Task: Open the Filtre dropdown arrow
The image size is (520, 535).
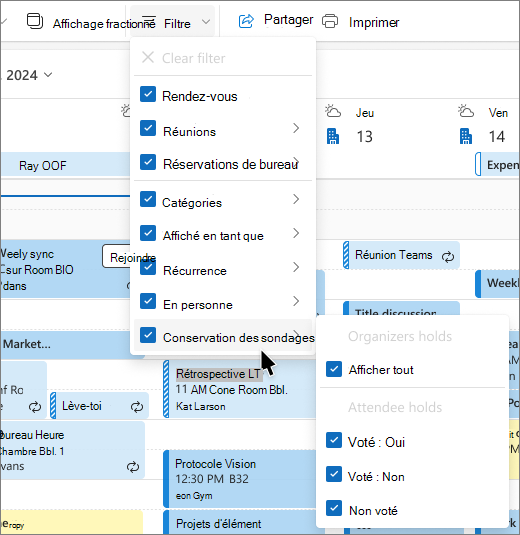Action: click(206, 22)
